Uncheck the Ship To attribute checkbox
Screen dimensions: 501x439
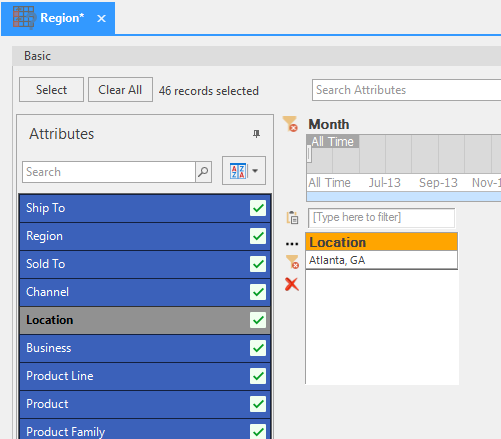coord(258,208)
